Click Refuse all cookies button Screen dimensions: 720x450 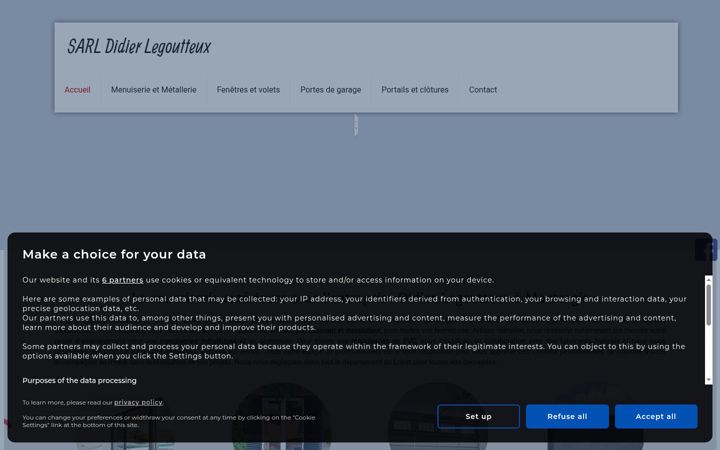(567, 416)
